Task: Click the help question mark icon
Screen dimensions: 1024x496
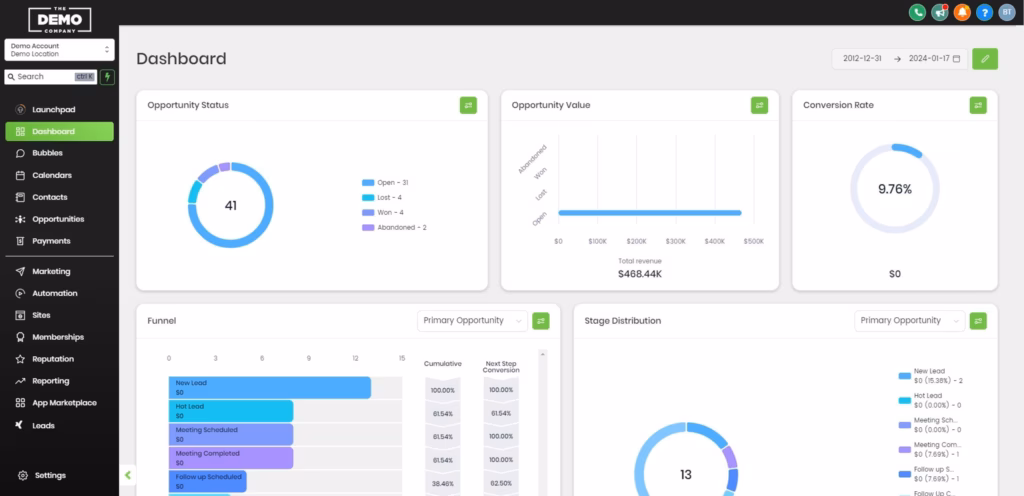Action: (984, 12)
